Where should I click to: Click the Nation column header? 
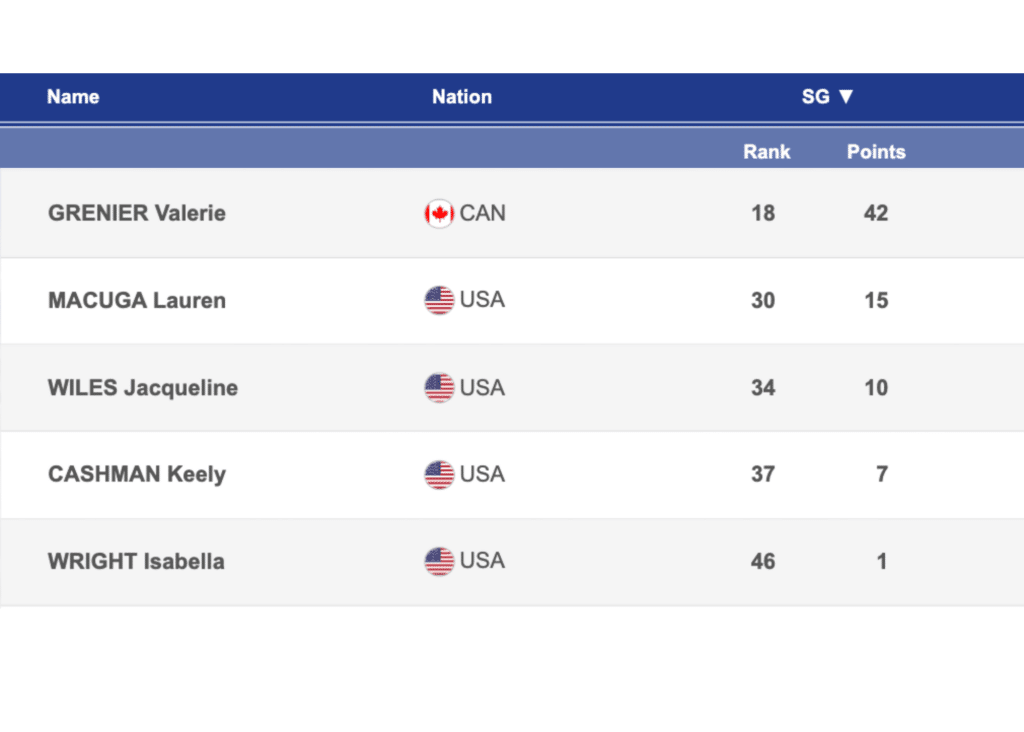pyautogui.click(x=462, y=97)
